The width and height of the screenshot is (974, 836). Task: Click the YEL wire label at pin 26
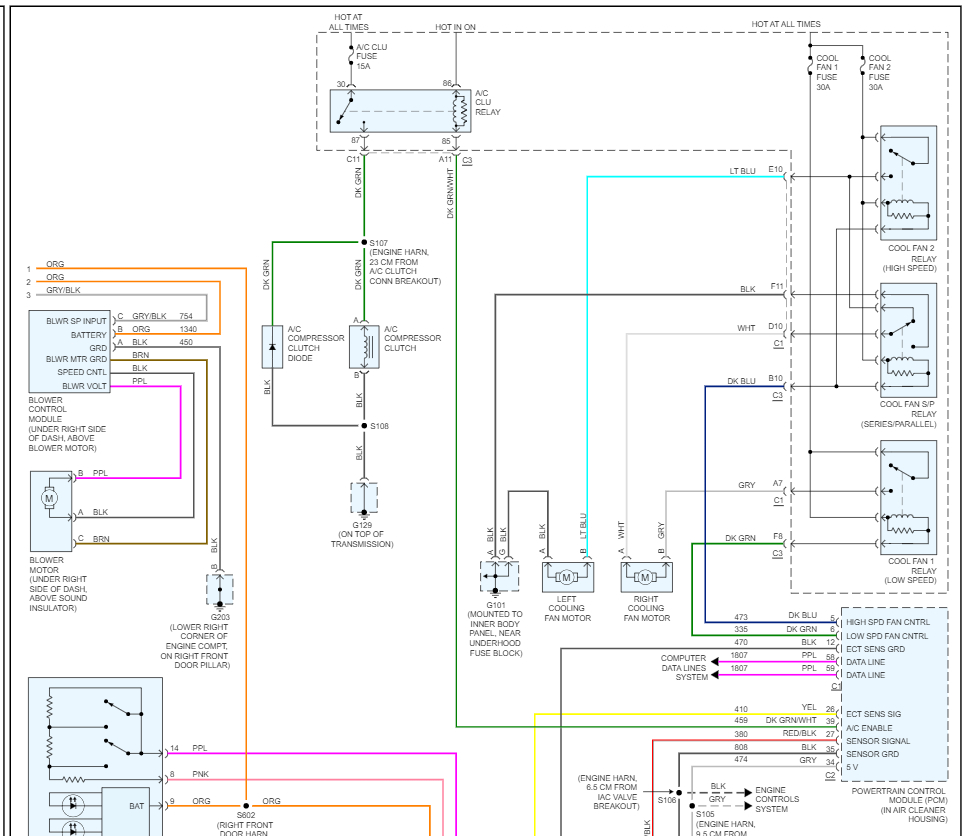[x=809, y=707]
